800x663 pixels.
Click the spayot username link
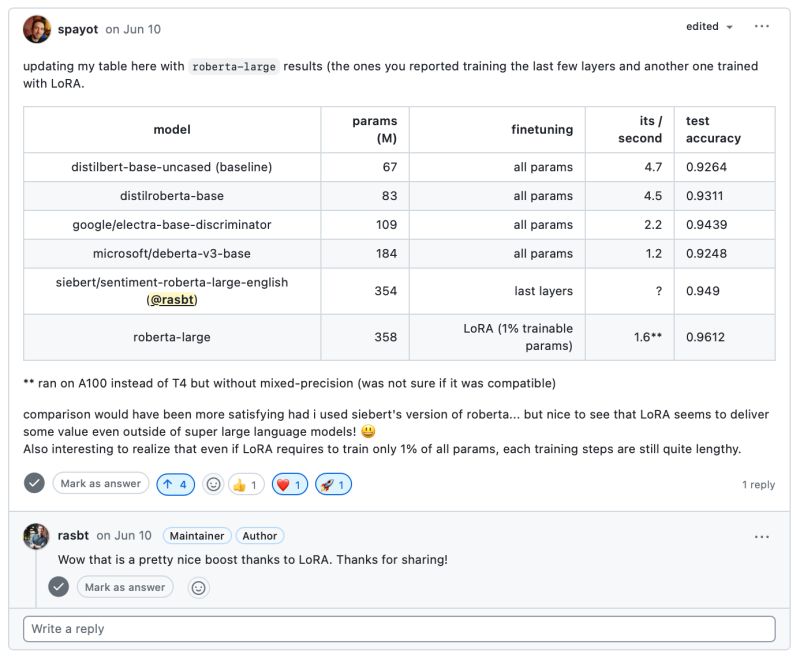tap(76, 27)
